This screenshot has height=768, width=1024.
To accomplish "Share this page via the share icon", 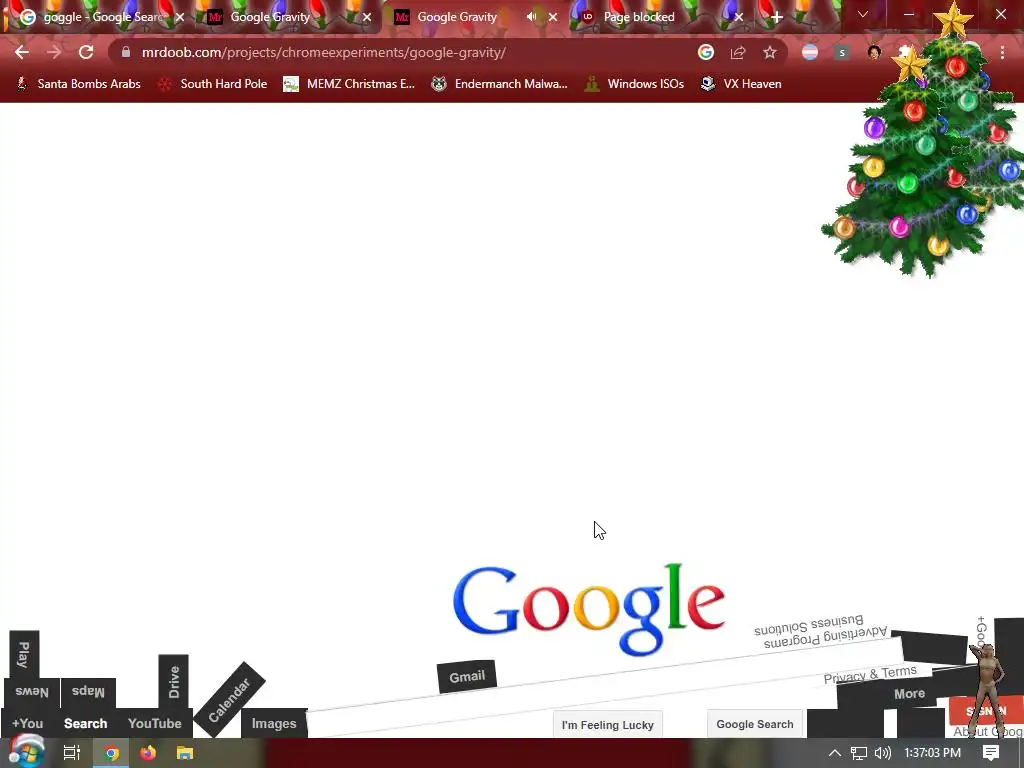I will (738, 52).
